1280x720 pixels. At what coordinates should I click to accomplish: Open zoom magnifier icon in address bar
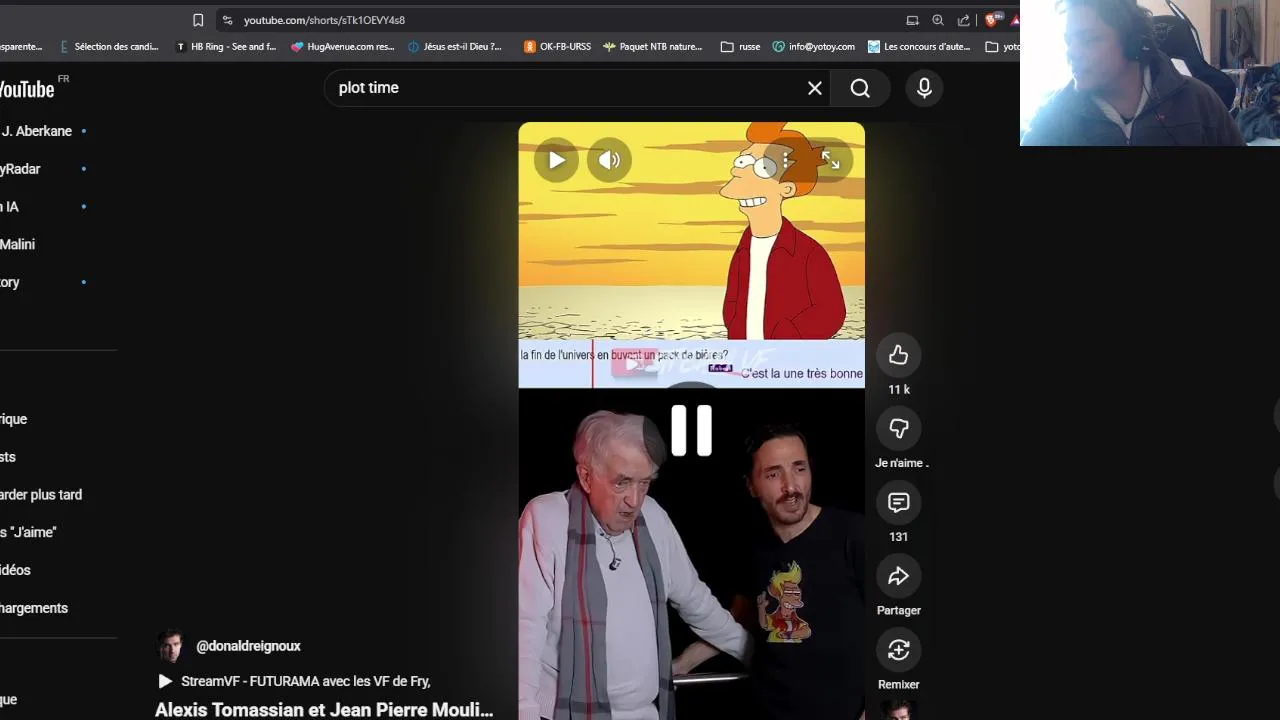[938, 20]
